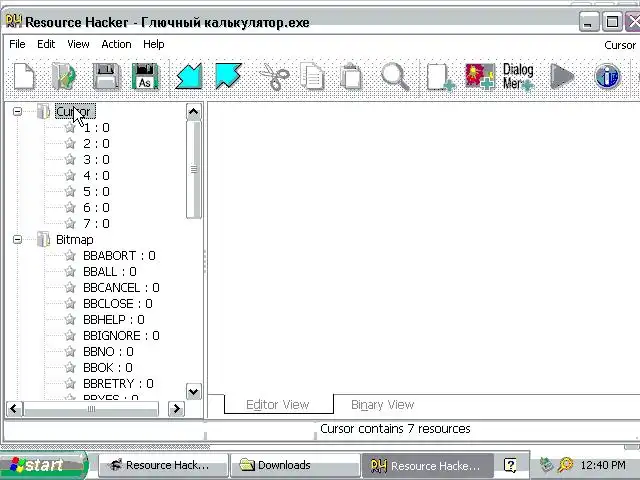The height and width of the screenshot is (480, 640).
Task: Click the tree scroll up arrow
Action: click(193, 111)
